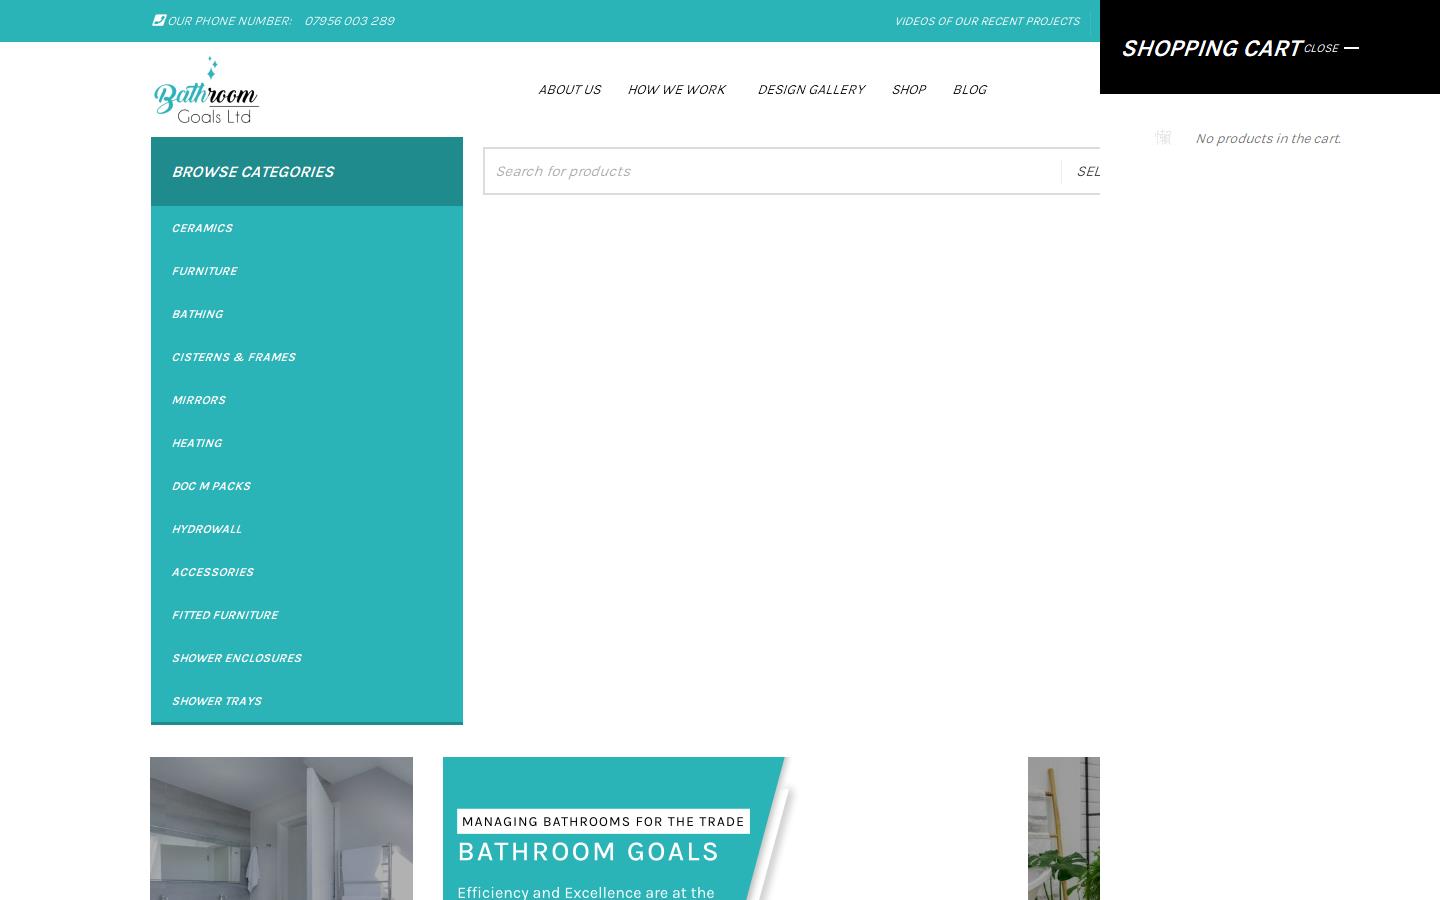Select the Cisterns & Frames category
The width and height of the screenshot is (1440, 900).
[233, 357]
